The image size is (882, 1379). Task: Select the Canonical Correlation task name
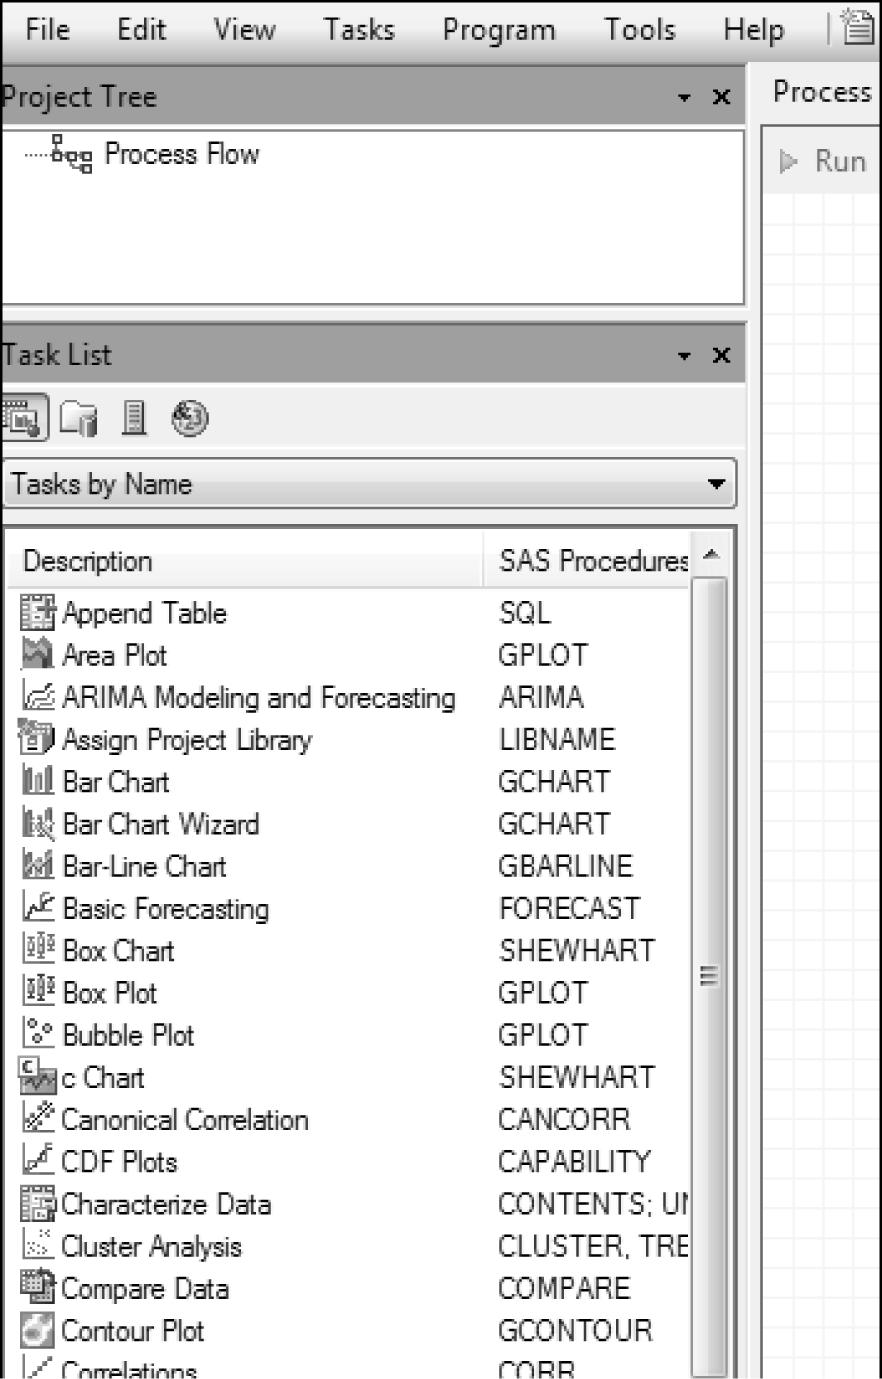pyautogui.click(x=184, y=1119)
